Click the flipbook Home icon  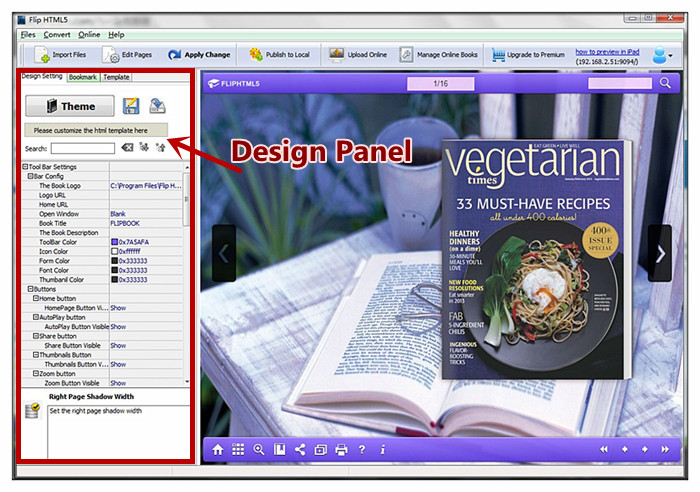tap(218, 450)
